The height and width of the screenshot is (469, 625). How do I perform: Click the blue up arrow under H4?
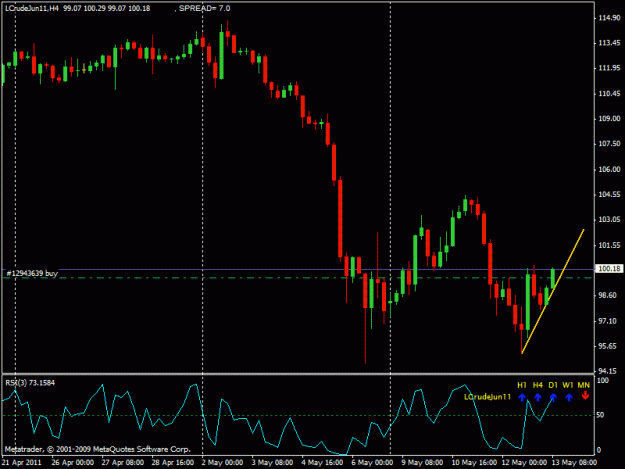tap(538, 397)
